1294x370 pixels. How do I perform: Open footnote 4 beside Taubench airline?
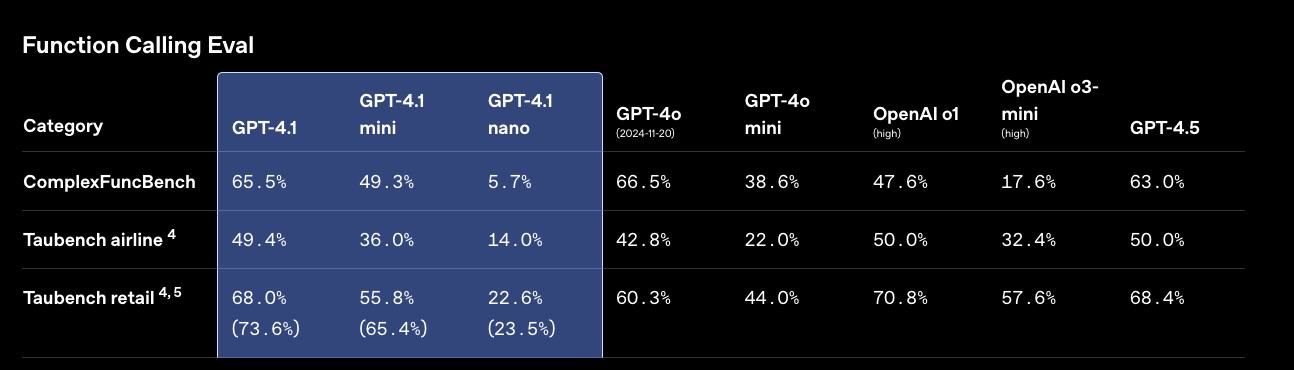point(172,235)
